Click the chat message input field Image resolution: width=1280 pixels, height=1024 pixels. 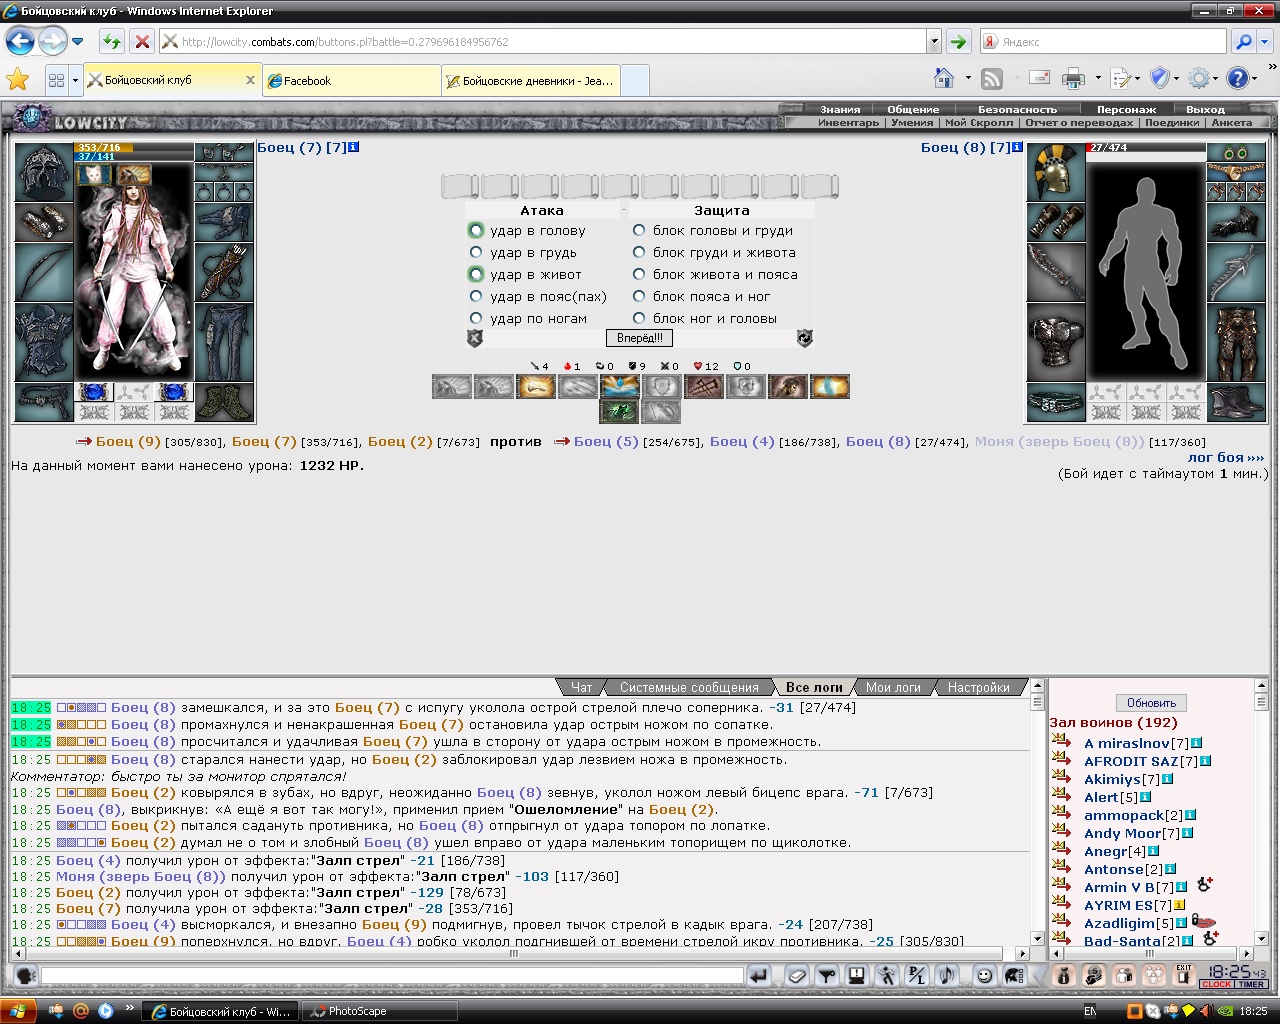(392, 975)
